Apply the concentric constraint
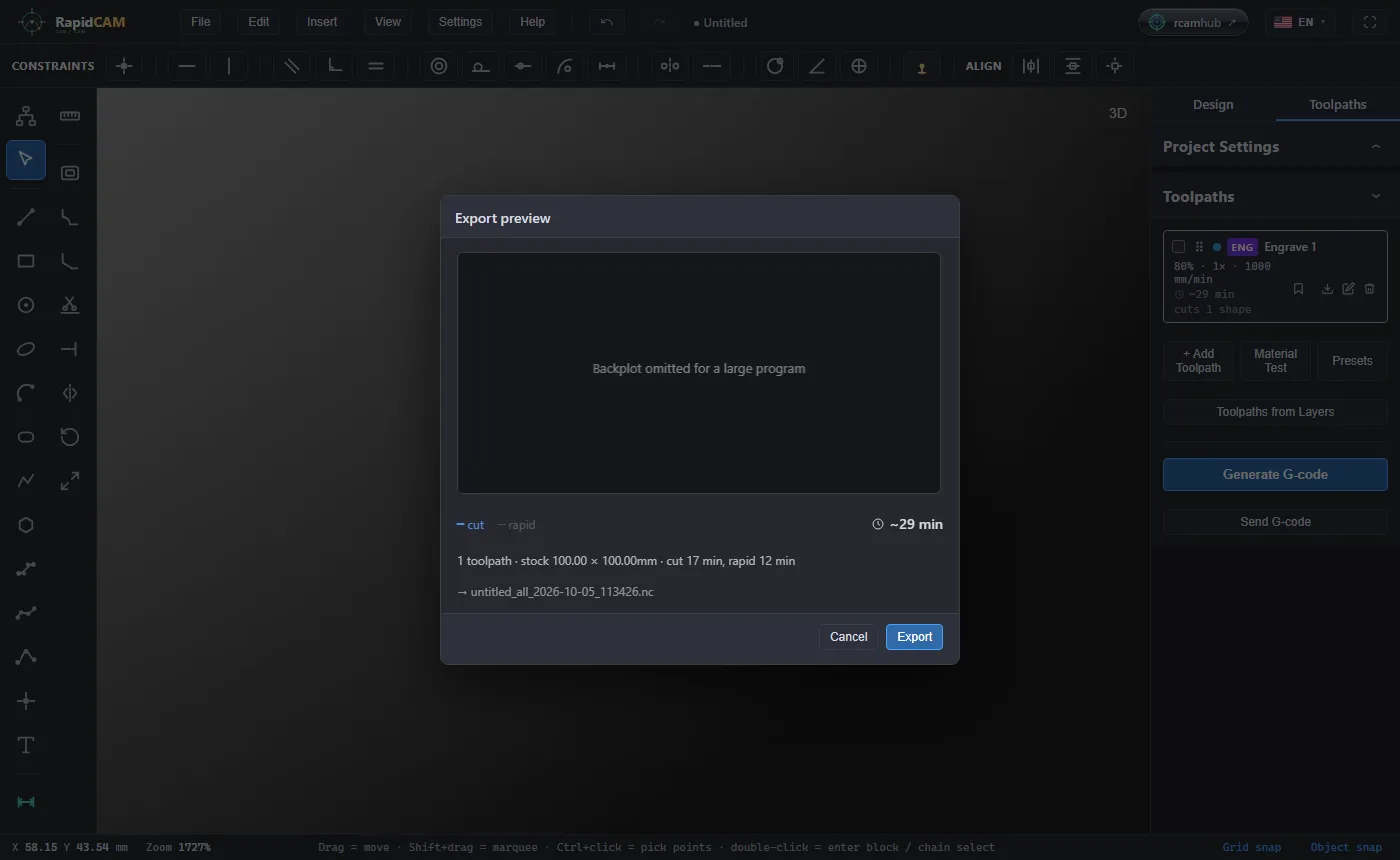Image resolution: width=1400 pixels, height=860 pixels. pos(438,66)
